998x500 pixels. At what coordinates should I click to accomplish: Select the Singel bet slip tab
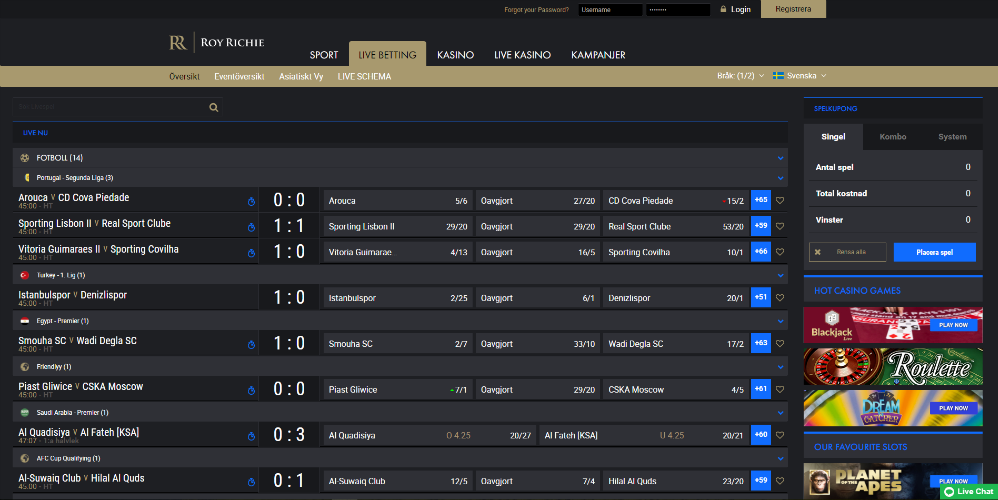(833, 137)
